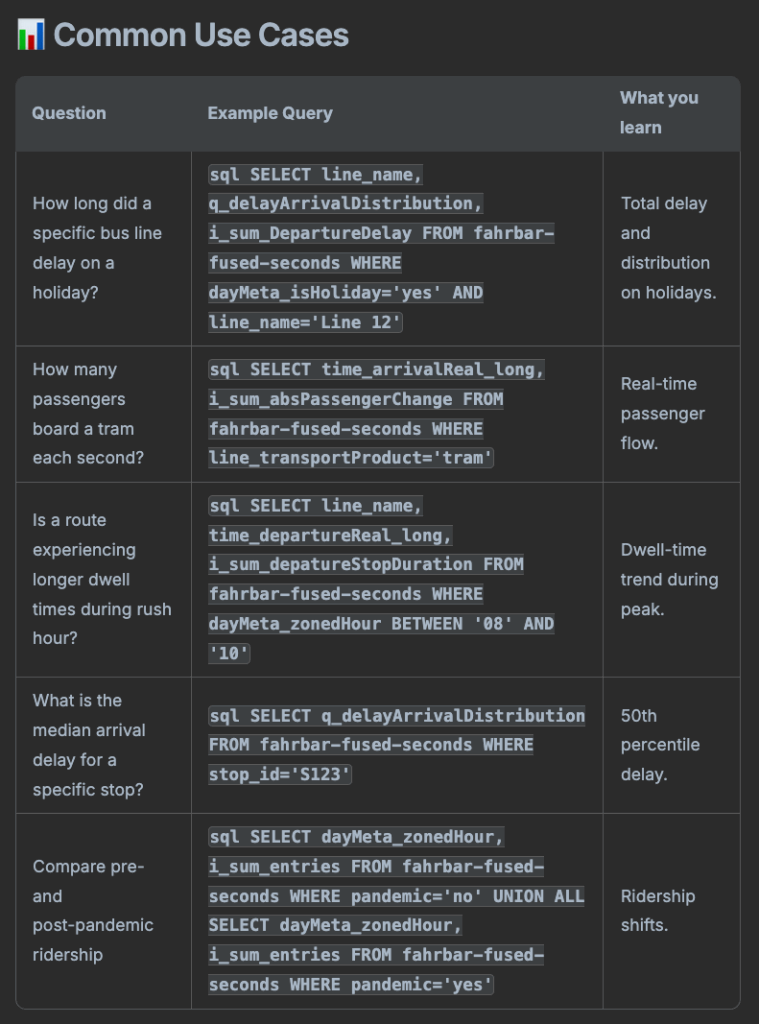759x1024 pixels.
Task: Click the median arrival delay question
Action: coord(89,745)
